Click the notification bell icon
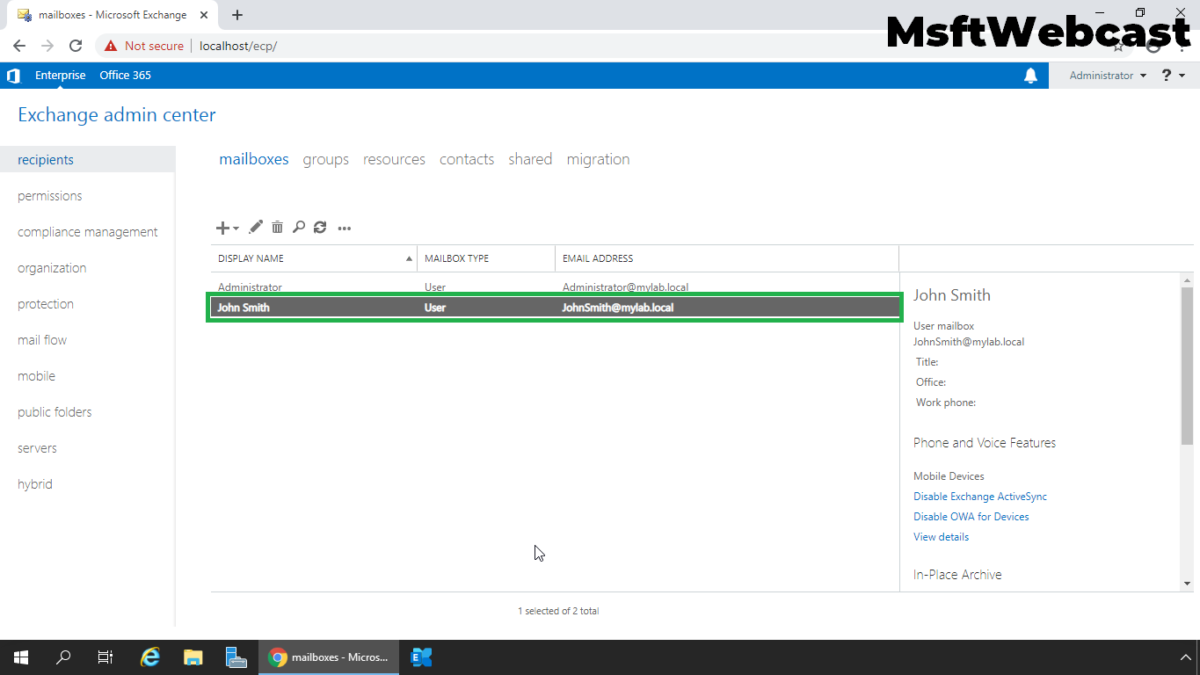 click(x=1032, y=75)
